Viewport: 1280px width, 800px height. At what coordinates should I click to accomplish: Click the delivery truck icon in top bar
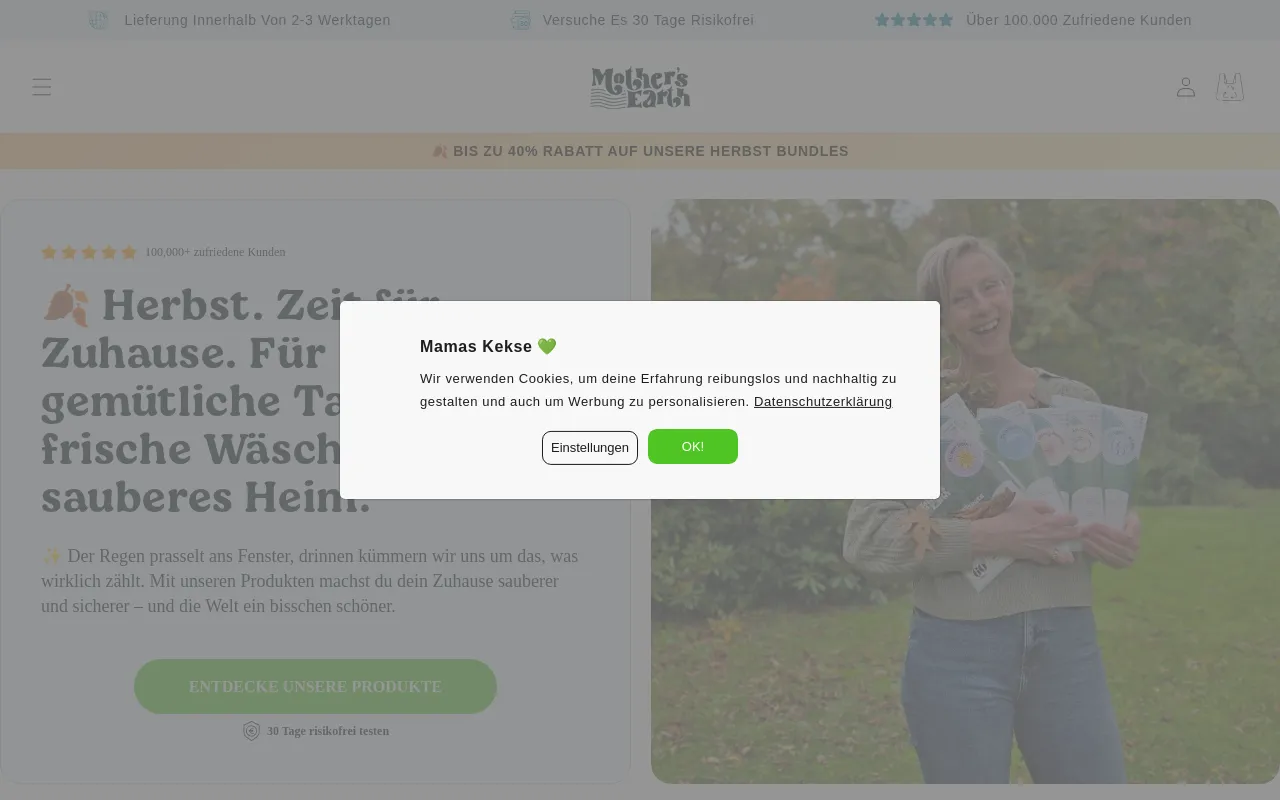click(x=98, y=20)
